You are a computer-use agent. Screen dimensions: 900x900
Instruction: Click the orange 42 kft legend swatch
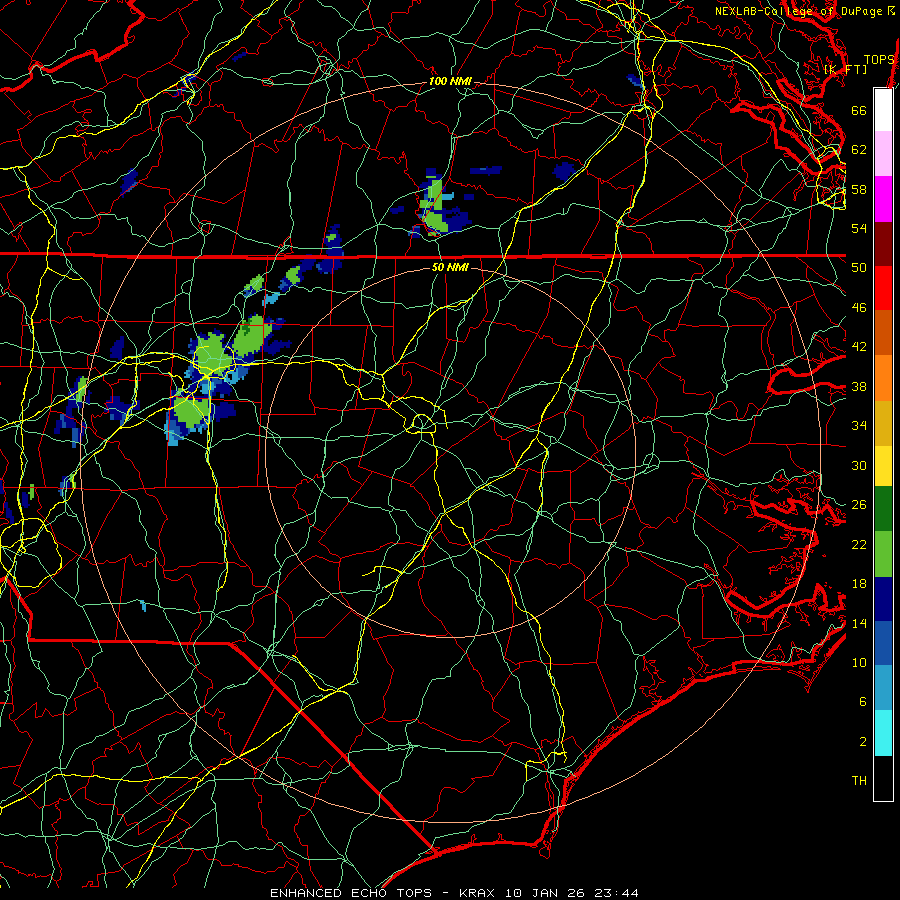coord(883,378)
